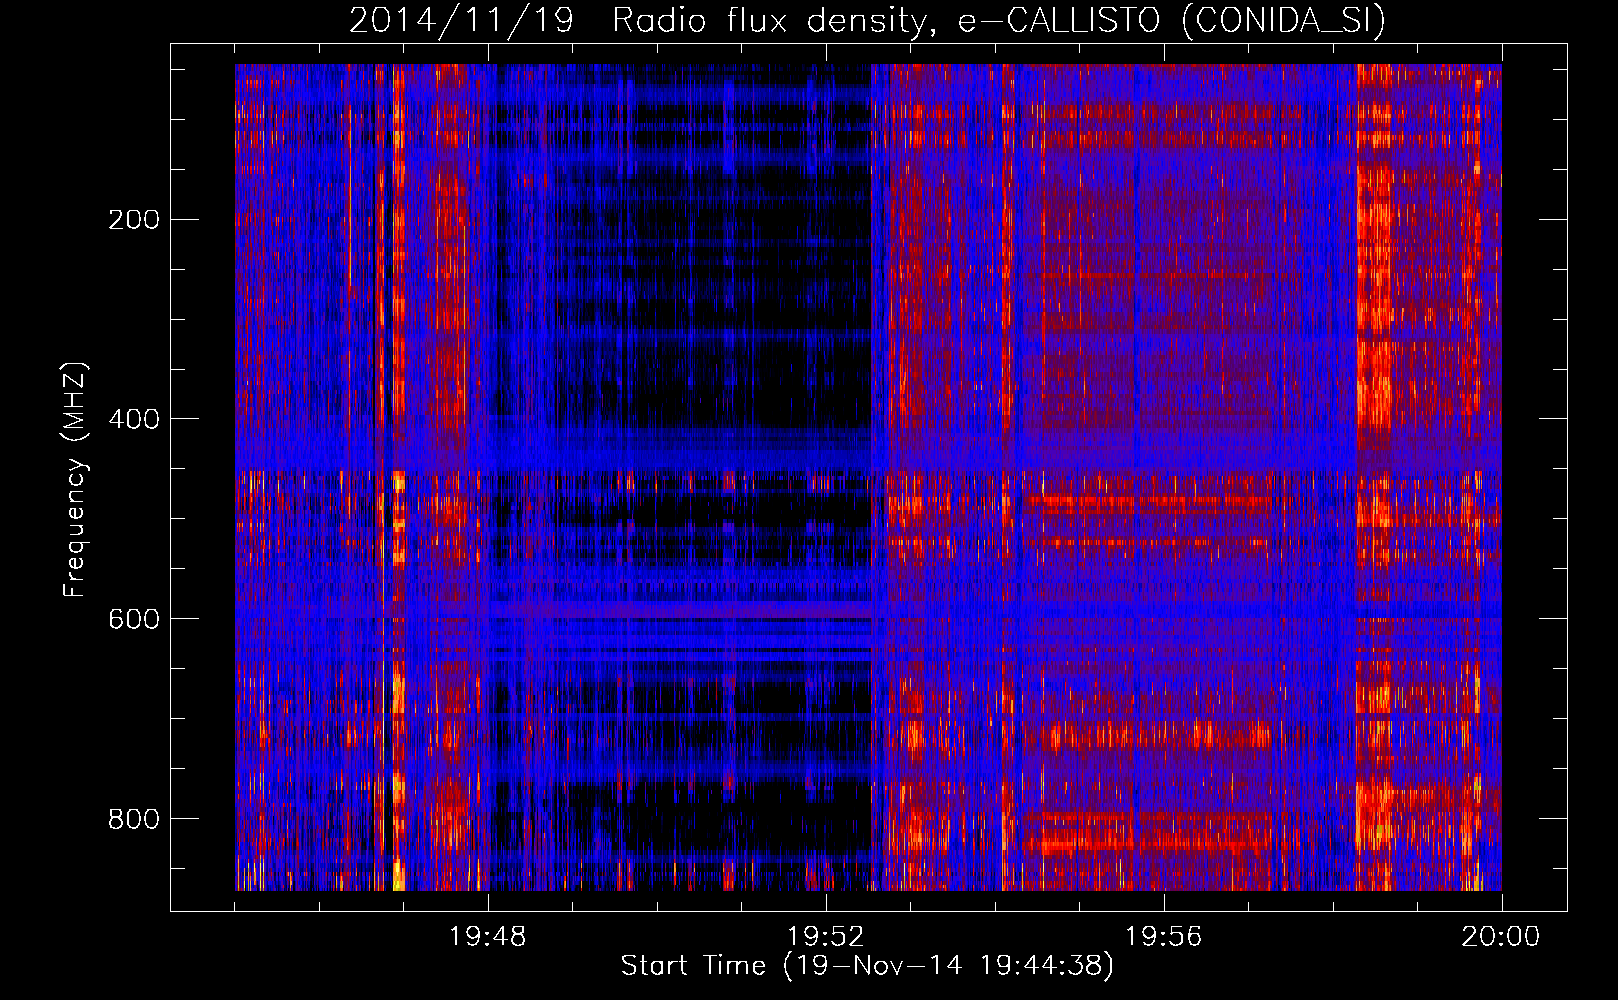Click the 19:52 time tick label

point(826,937)
